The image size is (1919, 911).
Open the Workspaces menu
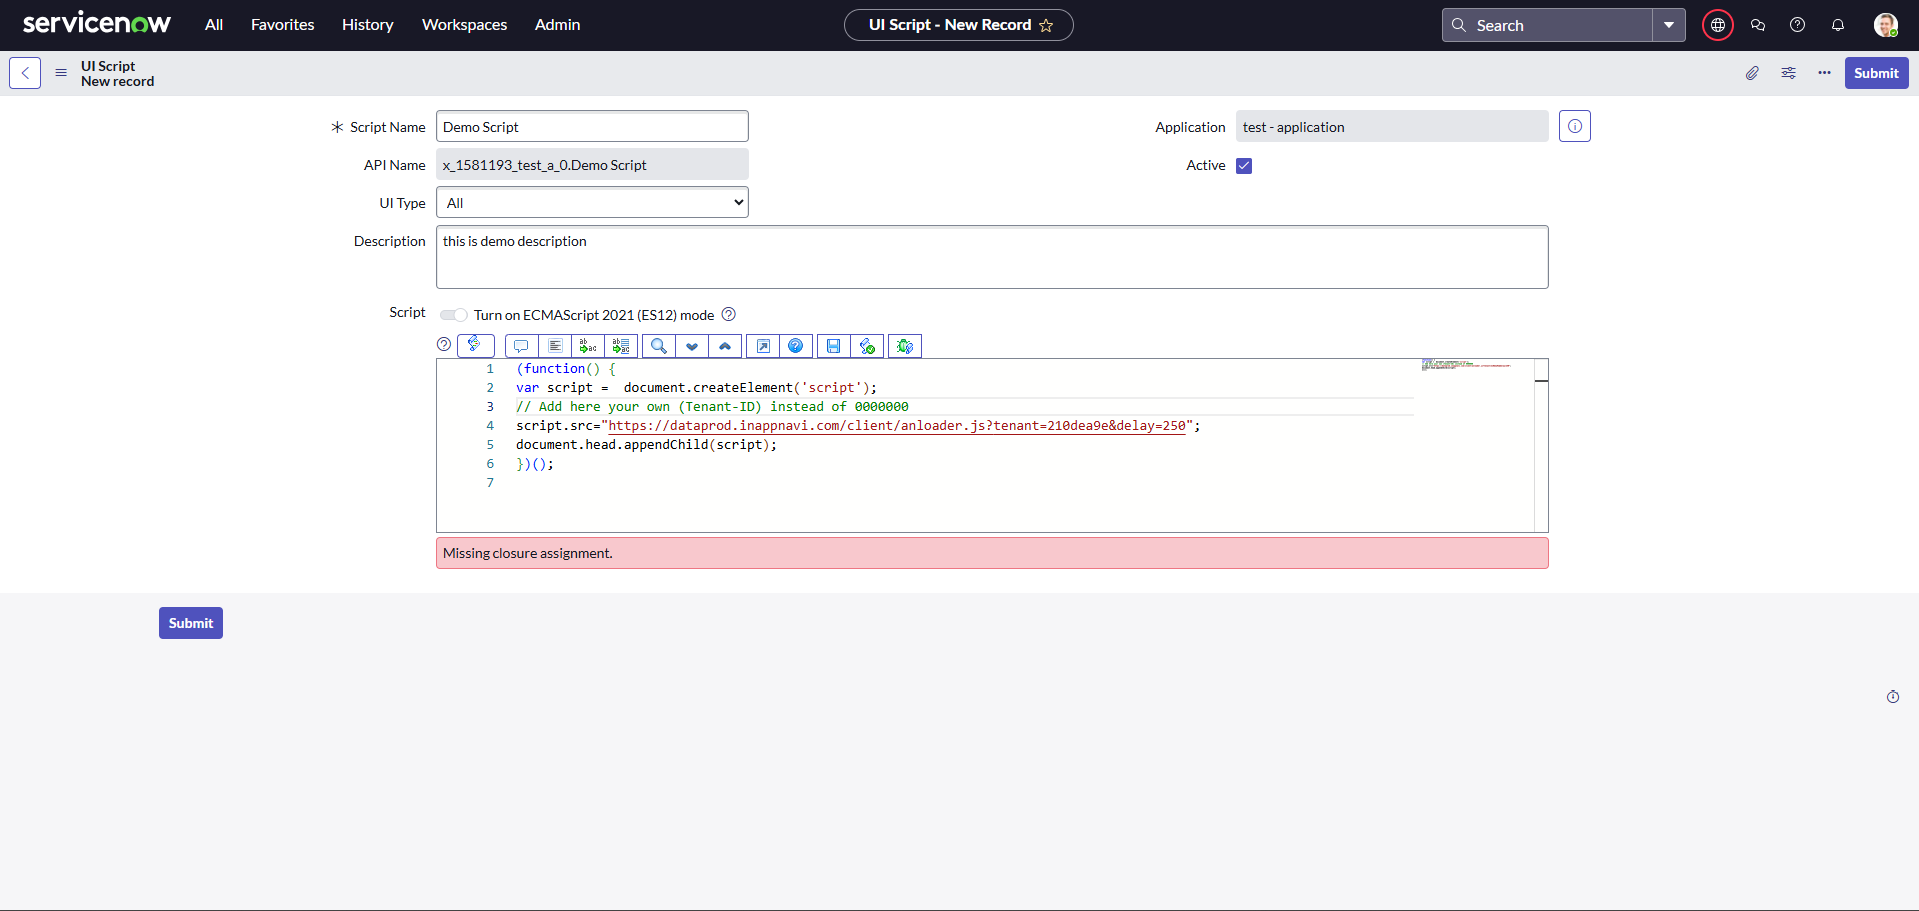tap(464, 25)
